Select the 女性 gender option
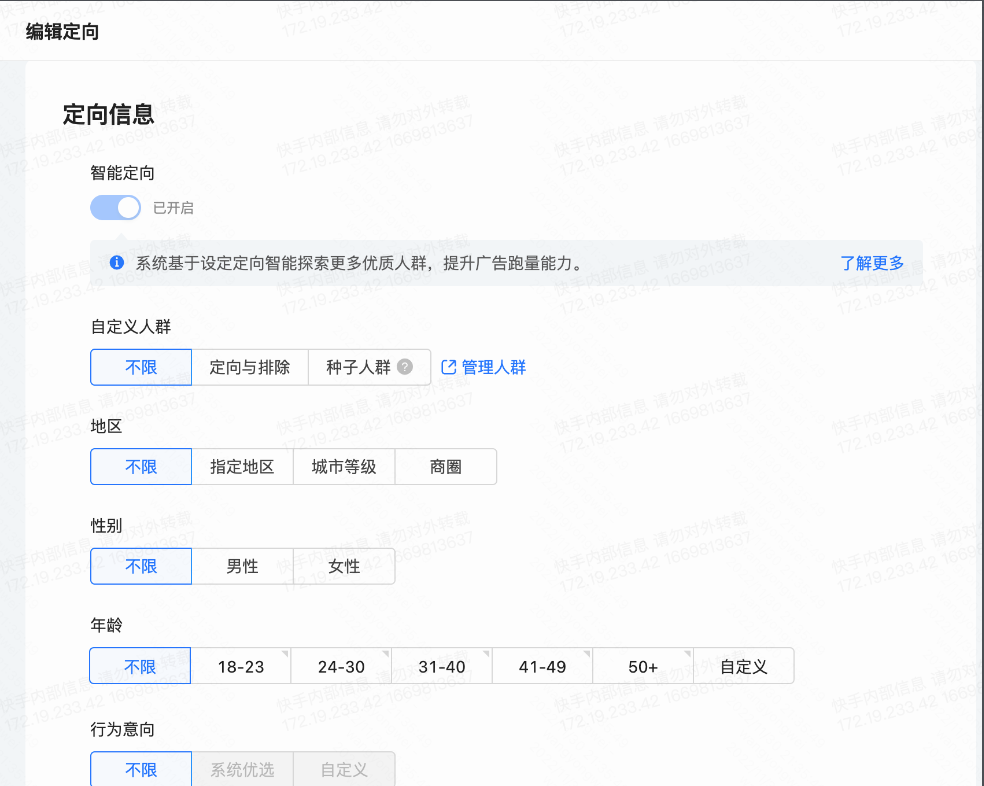The height and width of the screenshot is (786, 984). click(x=344, y=566)
